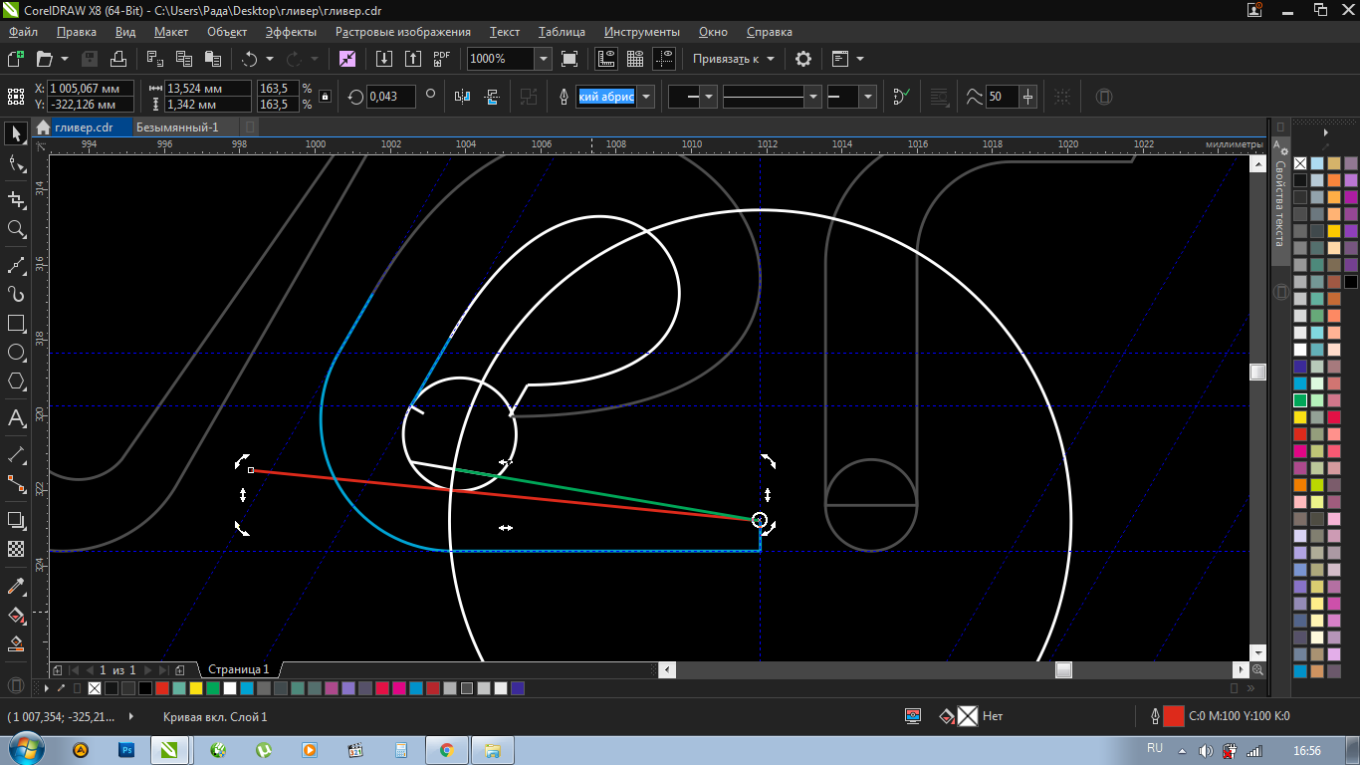
Task: Switch to the 'Безымянный-1' document tab
Action: 177,127
